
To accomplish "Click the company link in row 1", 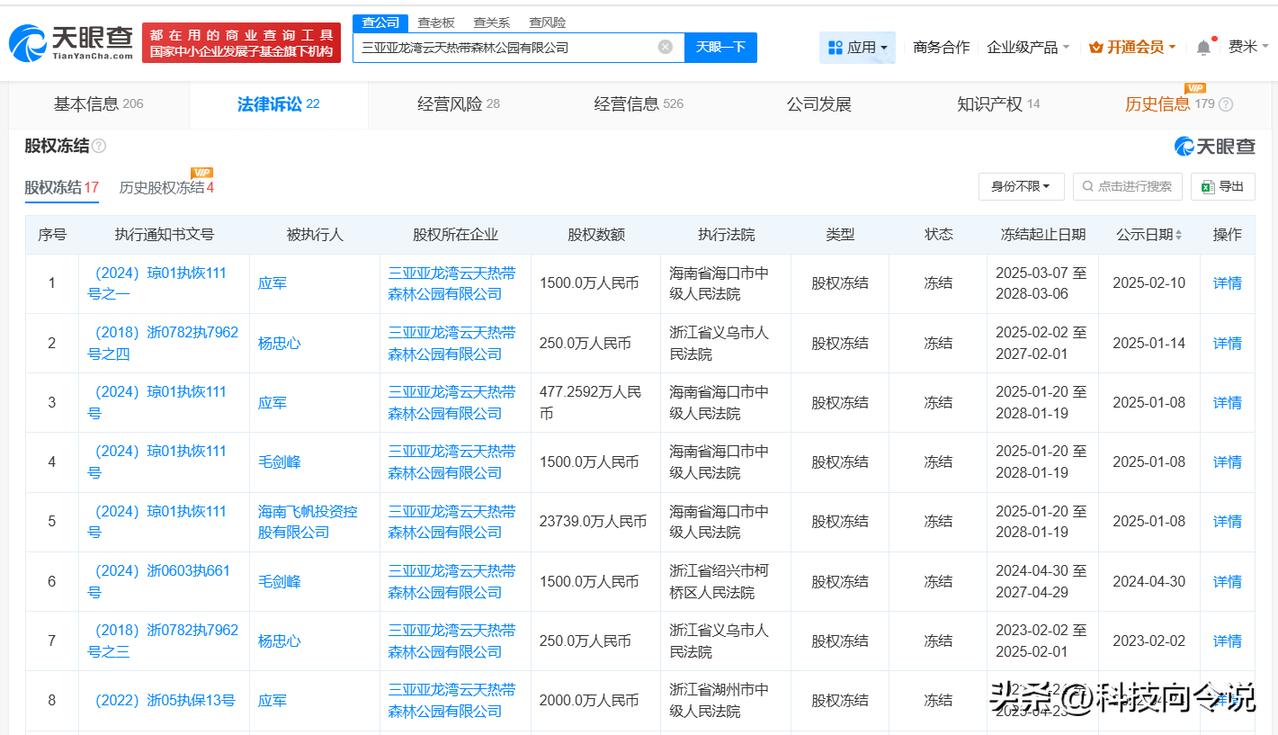I will click(452, 283).
